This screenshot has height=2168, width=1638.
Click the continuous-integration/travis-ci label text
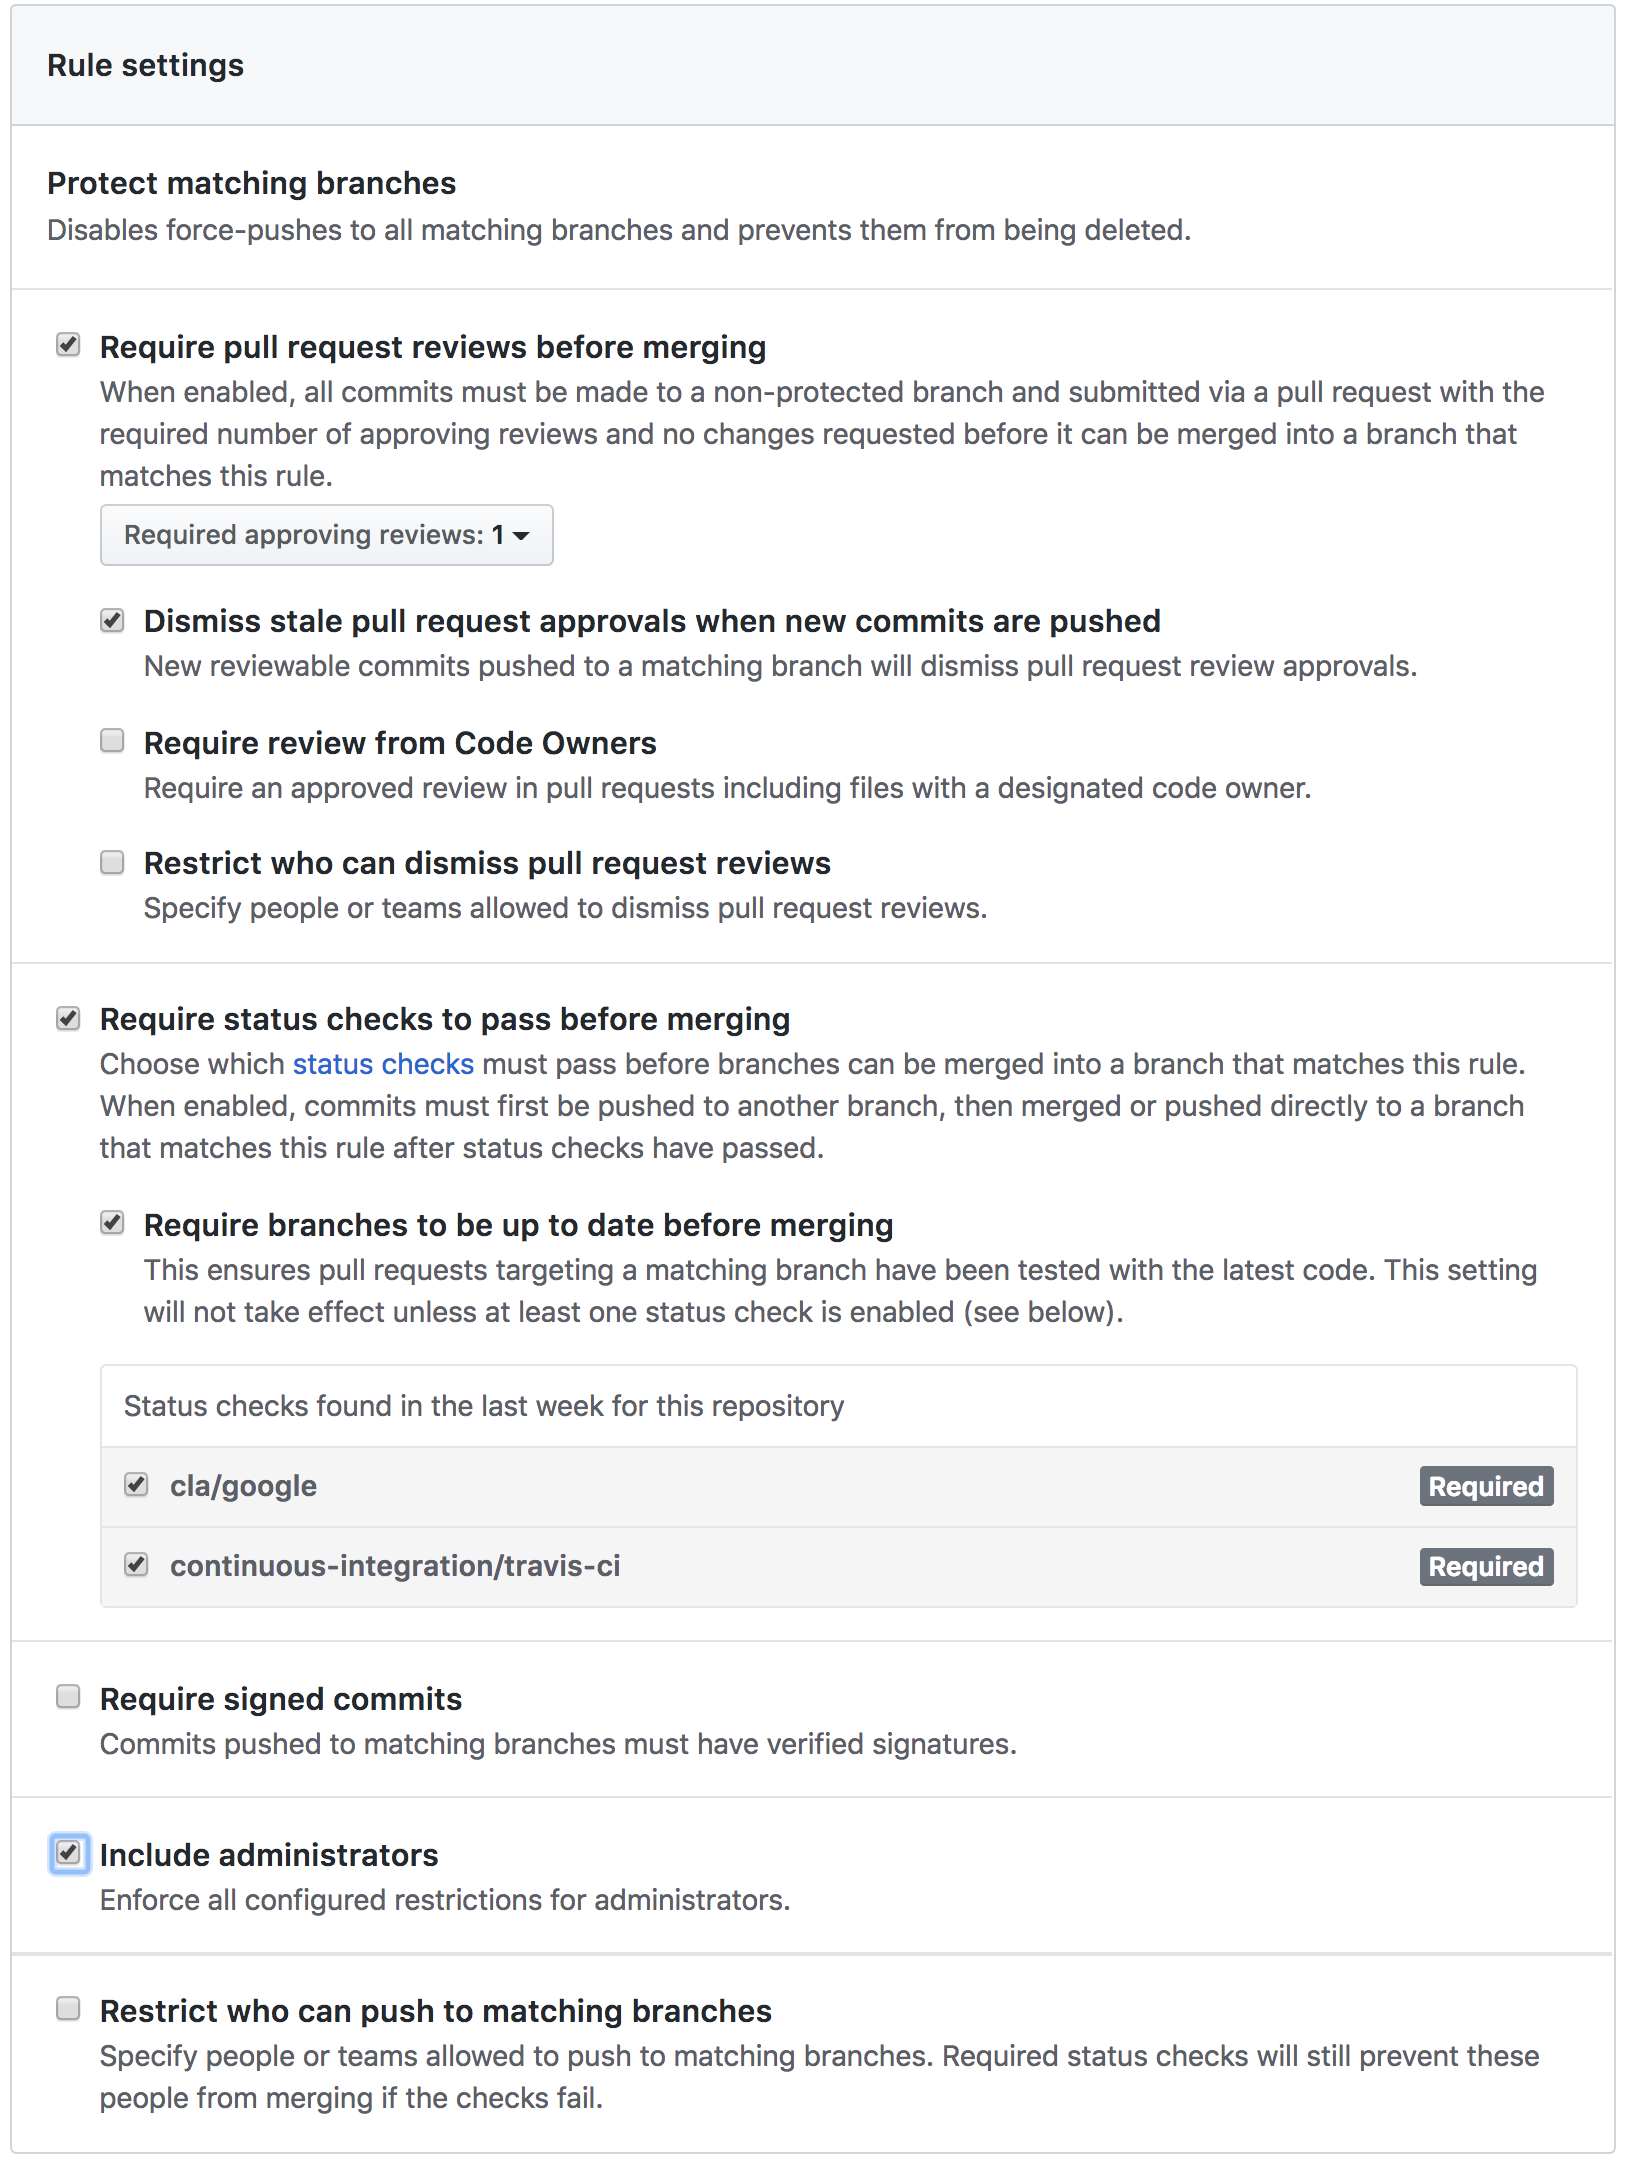click(x=396, y=1566)
